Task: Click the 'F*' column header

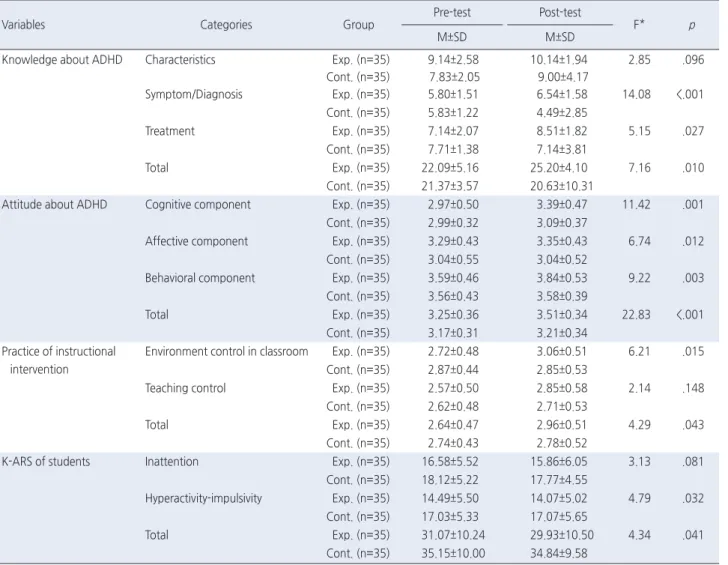Action: (x=639, y=25)
